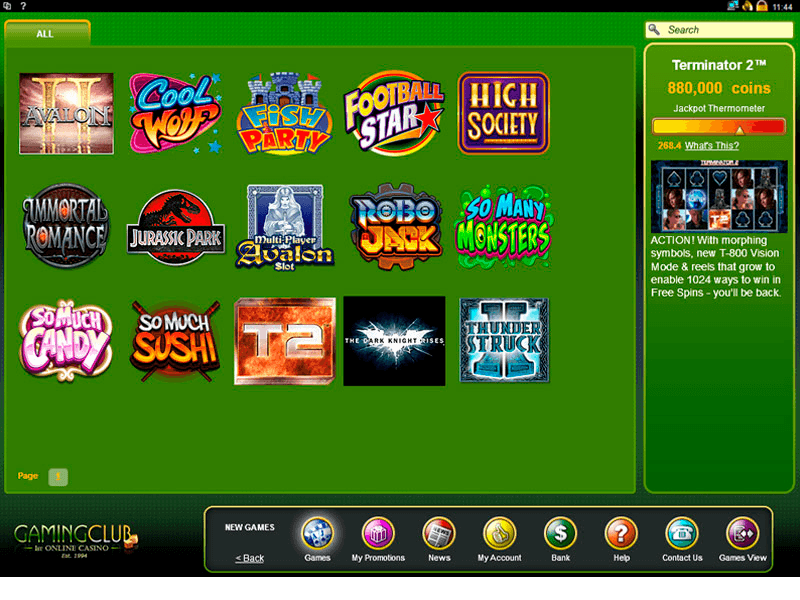Click the Jackpot Thermometer bar
800x600 pixels.
pyautogui.click(x=718, y=127)
